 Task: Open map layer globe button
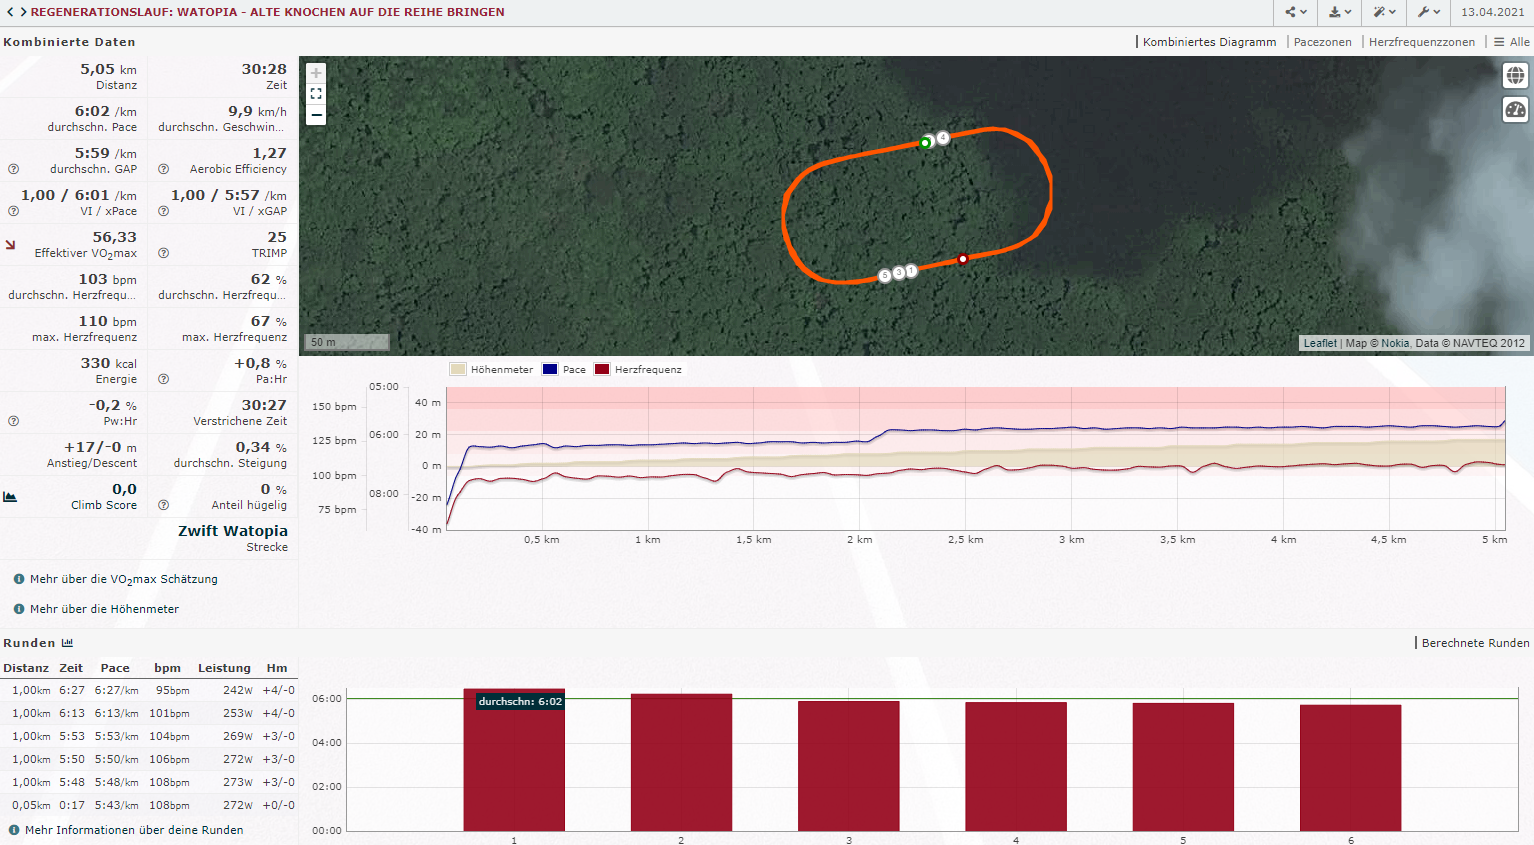(x=1515, y=75)
